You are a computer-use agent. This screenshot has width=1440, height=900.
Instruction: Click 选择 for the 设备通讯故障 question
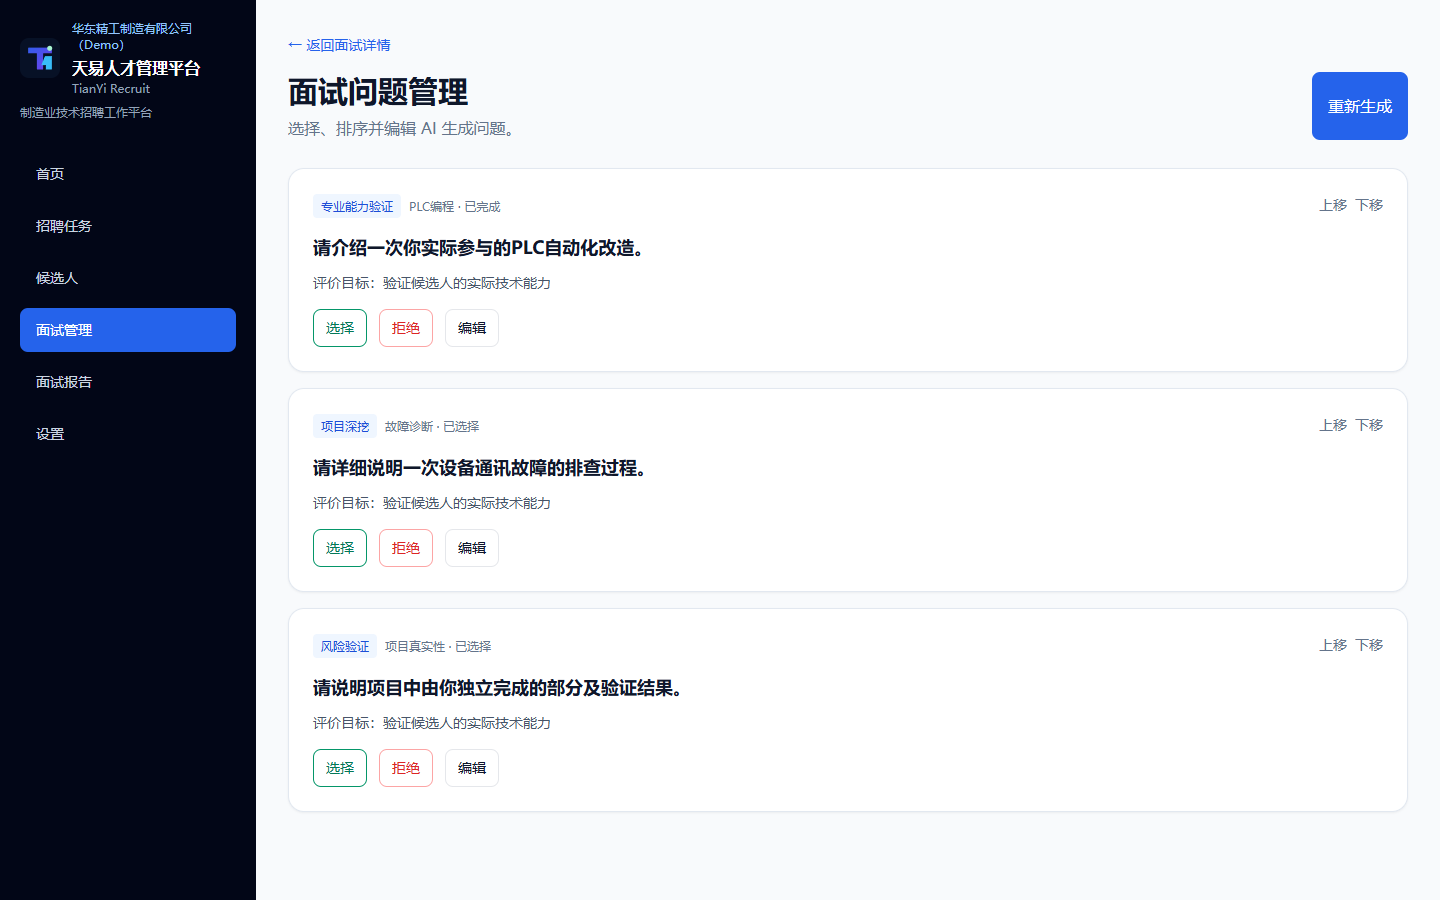click(340, 548)
